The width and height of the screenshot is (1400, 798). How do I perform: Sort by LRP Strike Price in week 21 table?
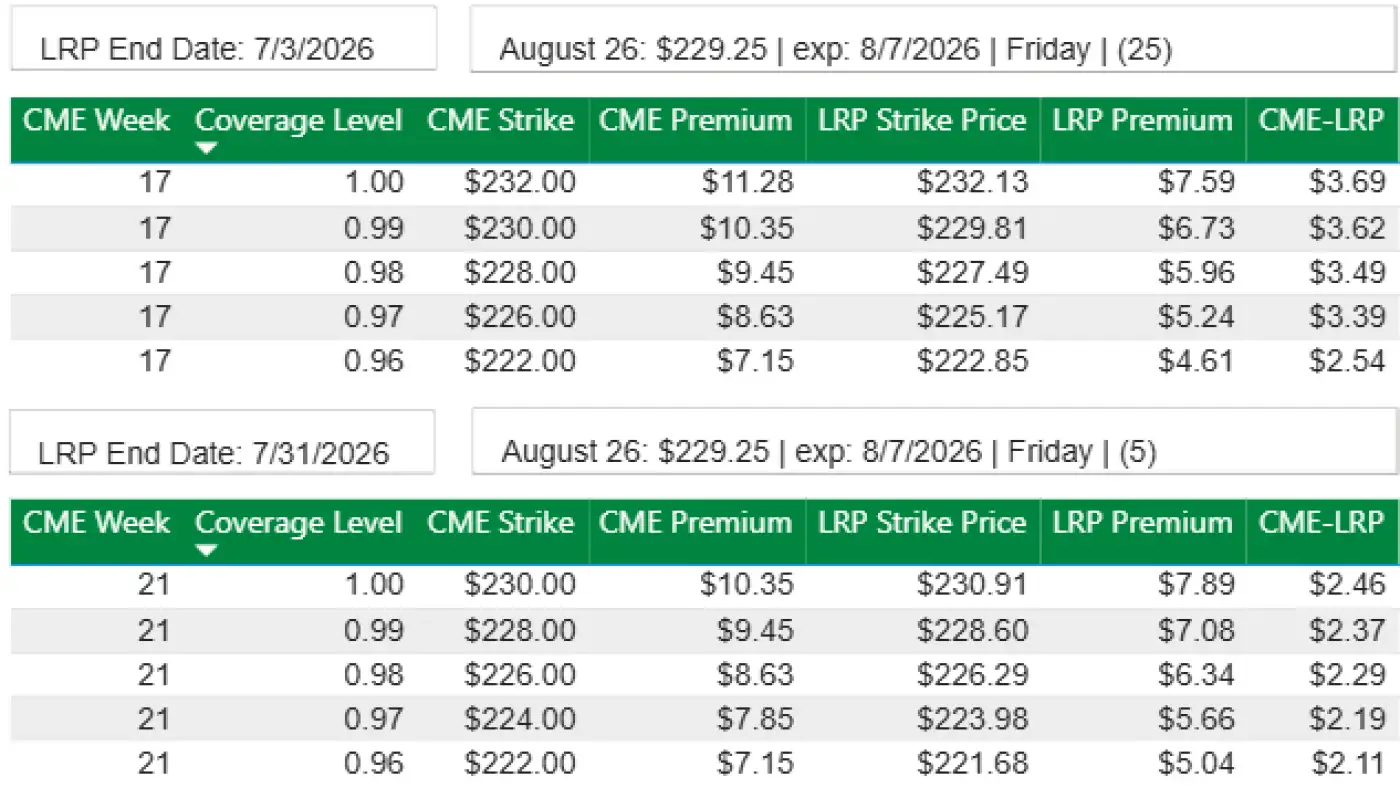point(922,524)
